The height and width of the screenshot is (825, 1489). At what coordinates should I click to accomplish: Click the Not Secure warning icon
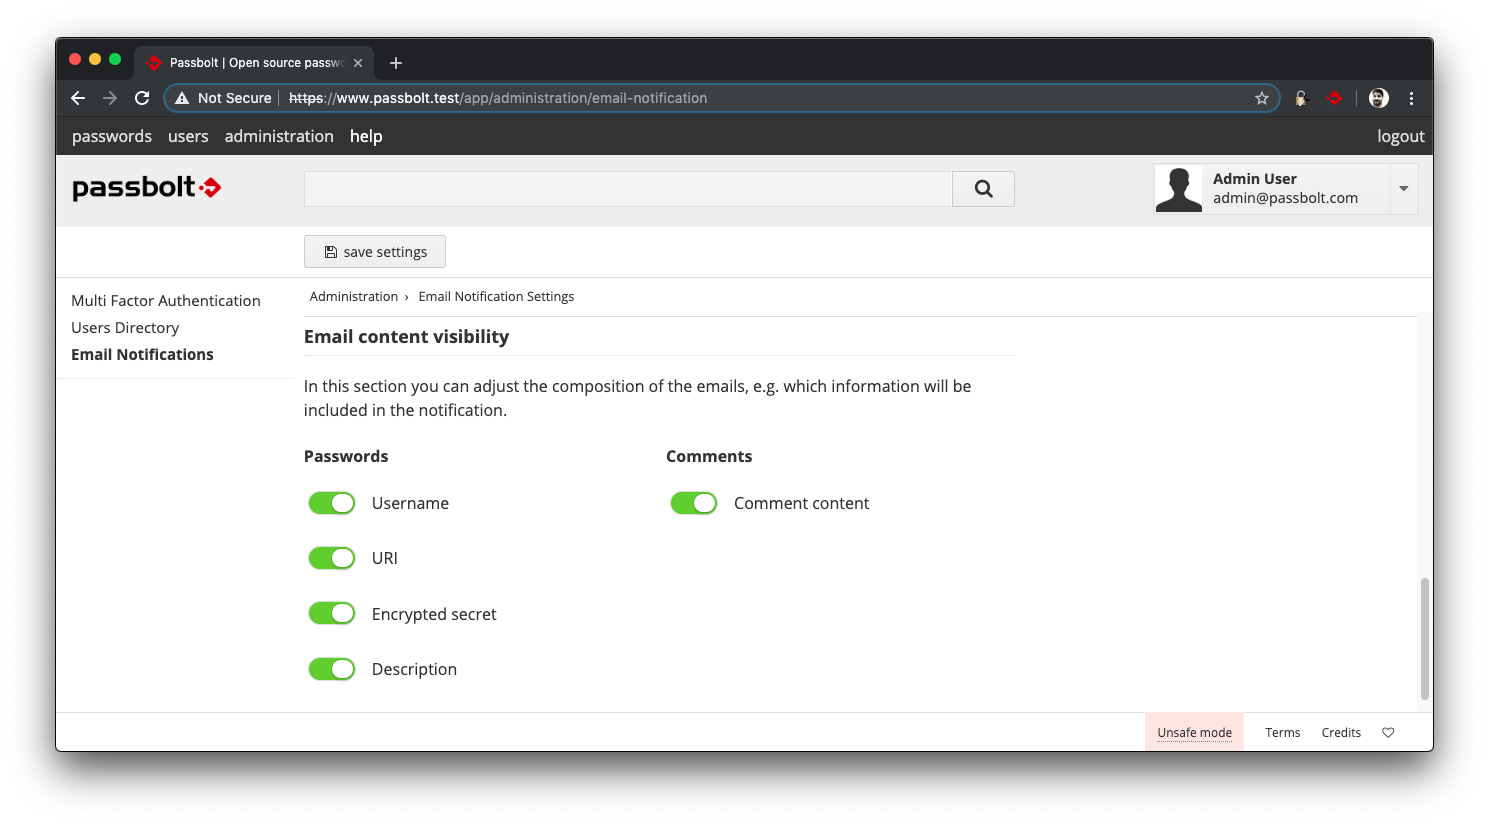click(x=182, y=98)
